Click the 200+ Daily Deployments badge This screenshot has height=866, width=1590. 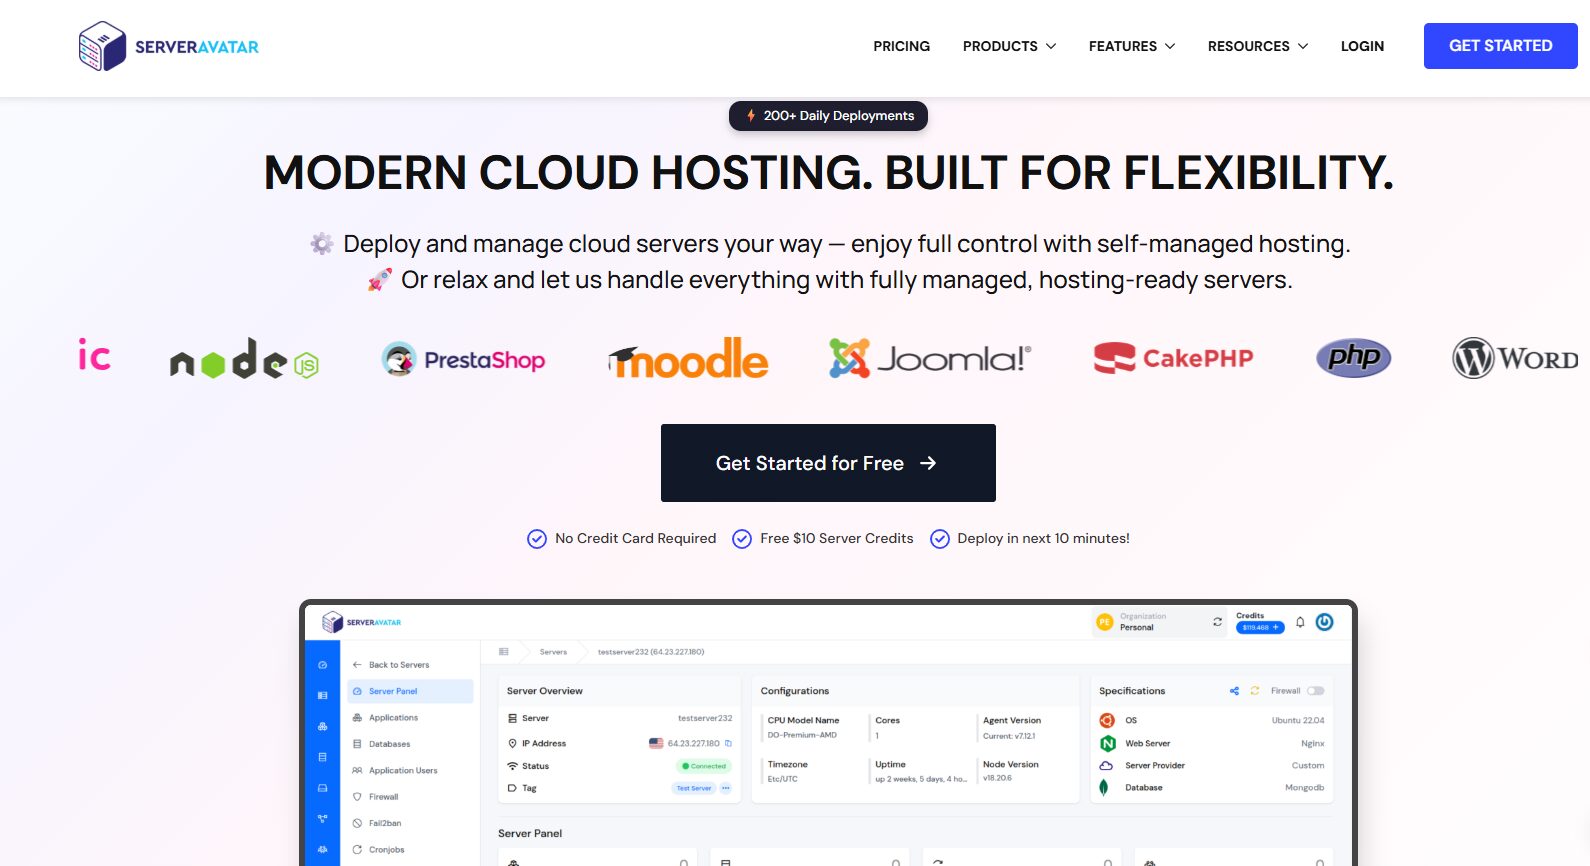point(828,116)
